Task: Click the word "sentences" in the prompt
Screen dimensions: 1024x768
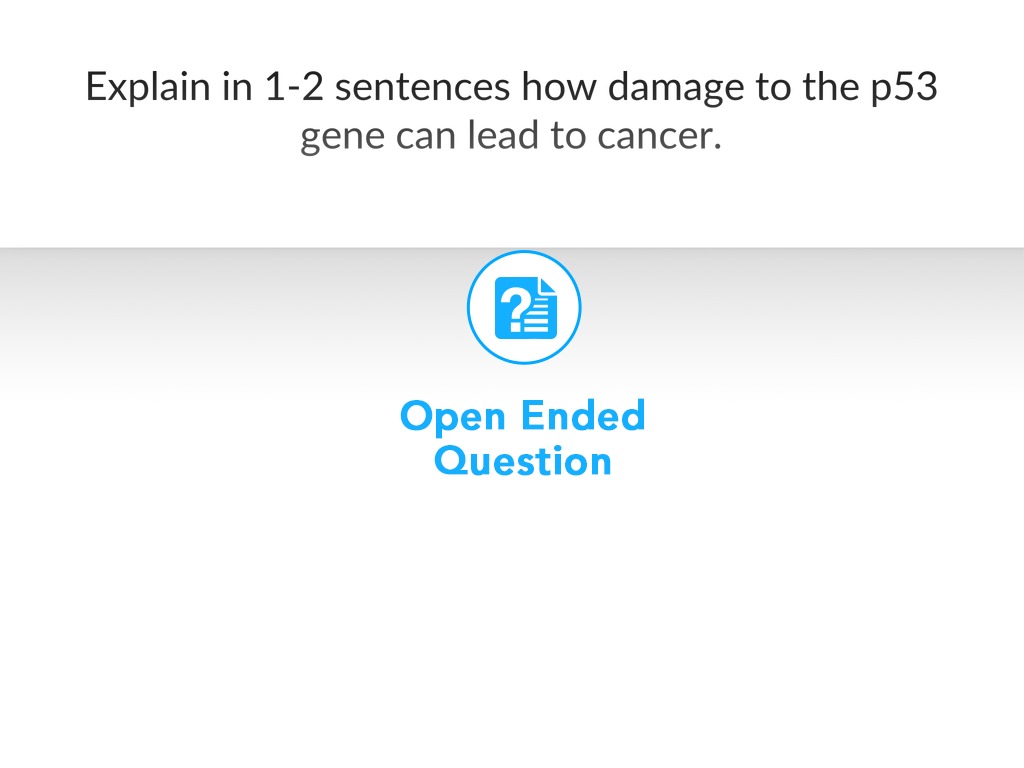Action: [x=423, y=87]
